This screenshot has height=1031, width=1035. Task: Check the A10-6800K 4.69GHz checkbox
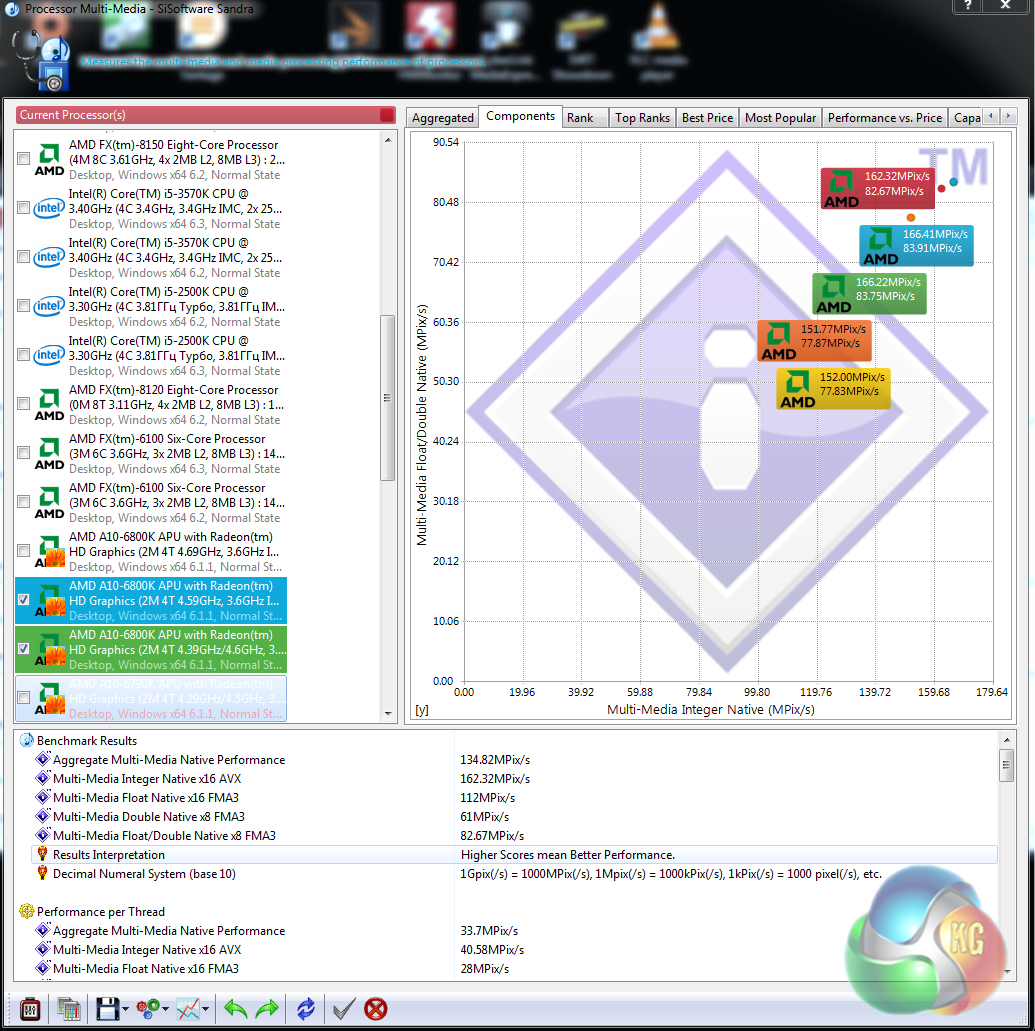click(x=24, y=550)
